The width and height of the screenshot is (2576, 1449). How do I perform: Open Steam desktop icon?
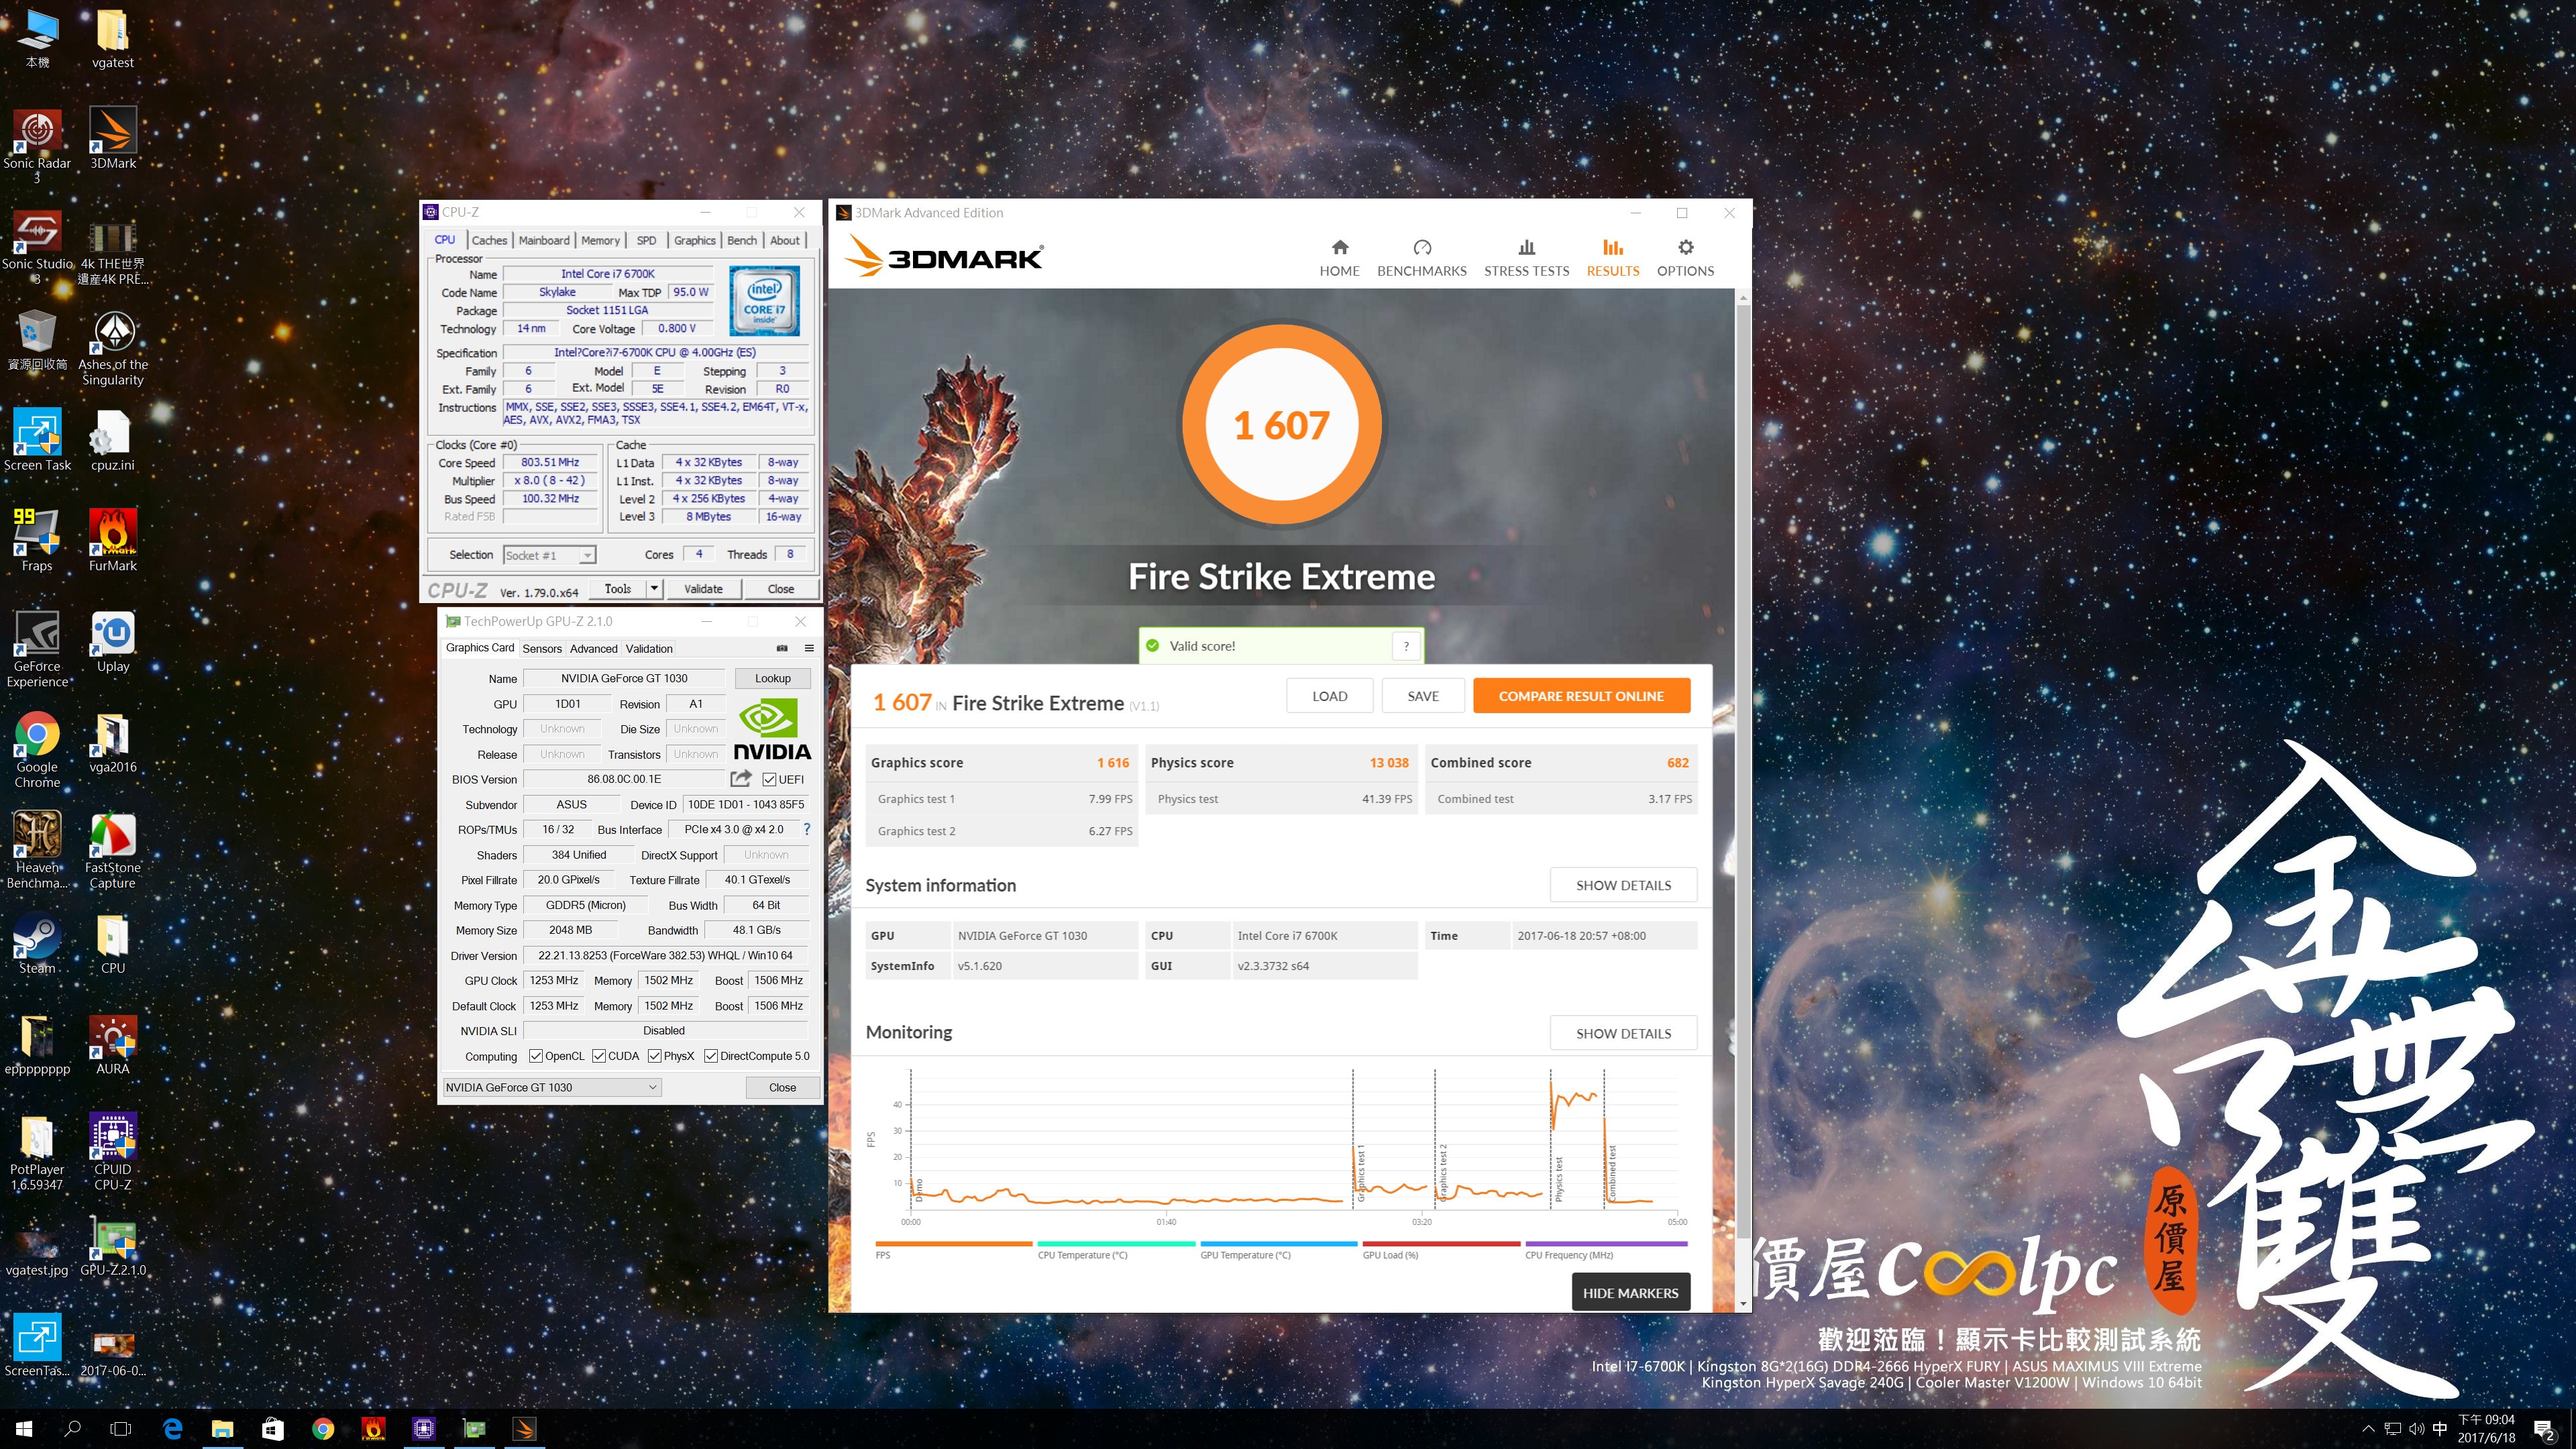pos(37,944)
